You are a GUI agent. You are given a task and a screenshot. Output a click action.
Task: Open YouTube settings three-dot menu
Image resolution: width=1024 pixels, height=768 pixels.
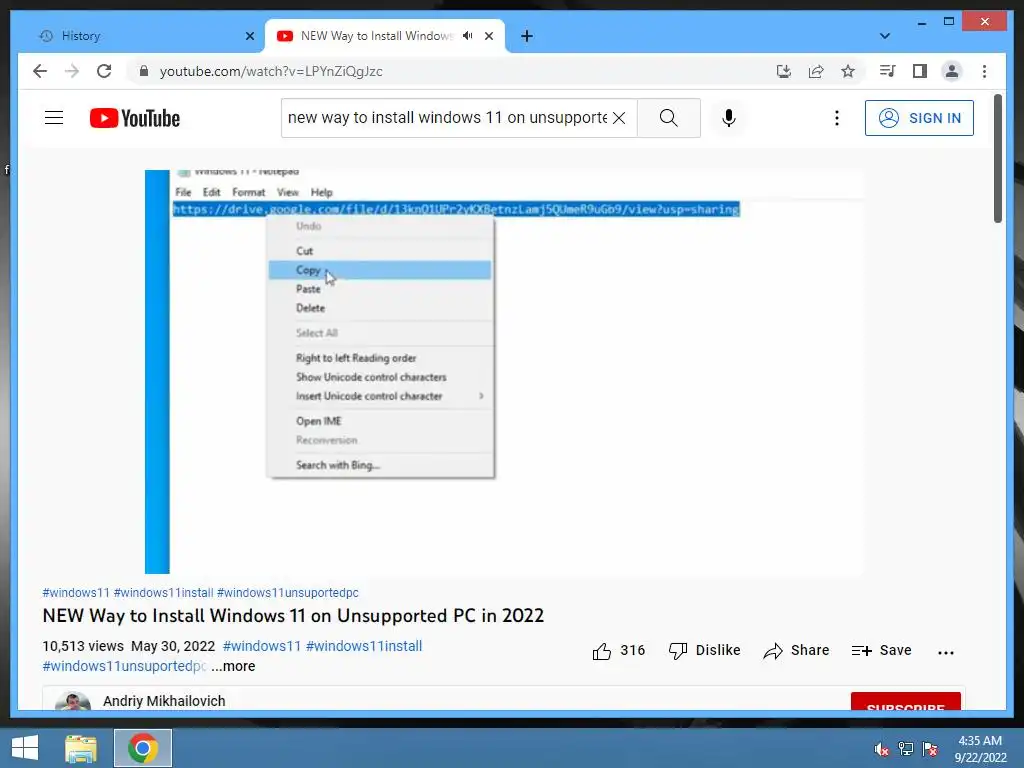[x=837, y=118]
